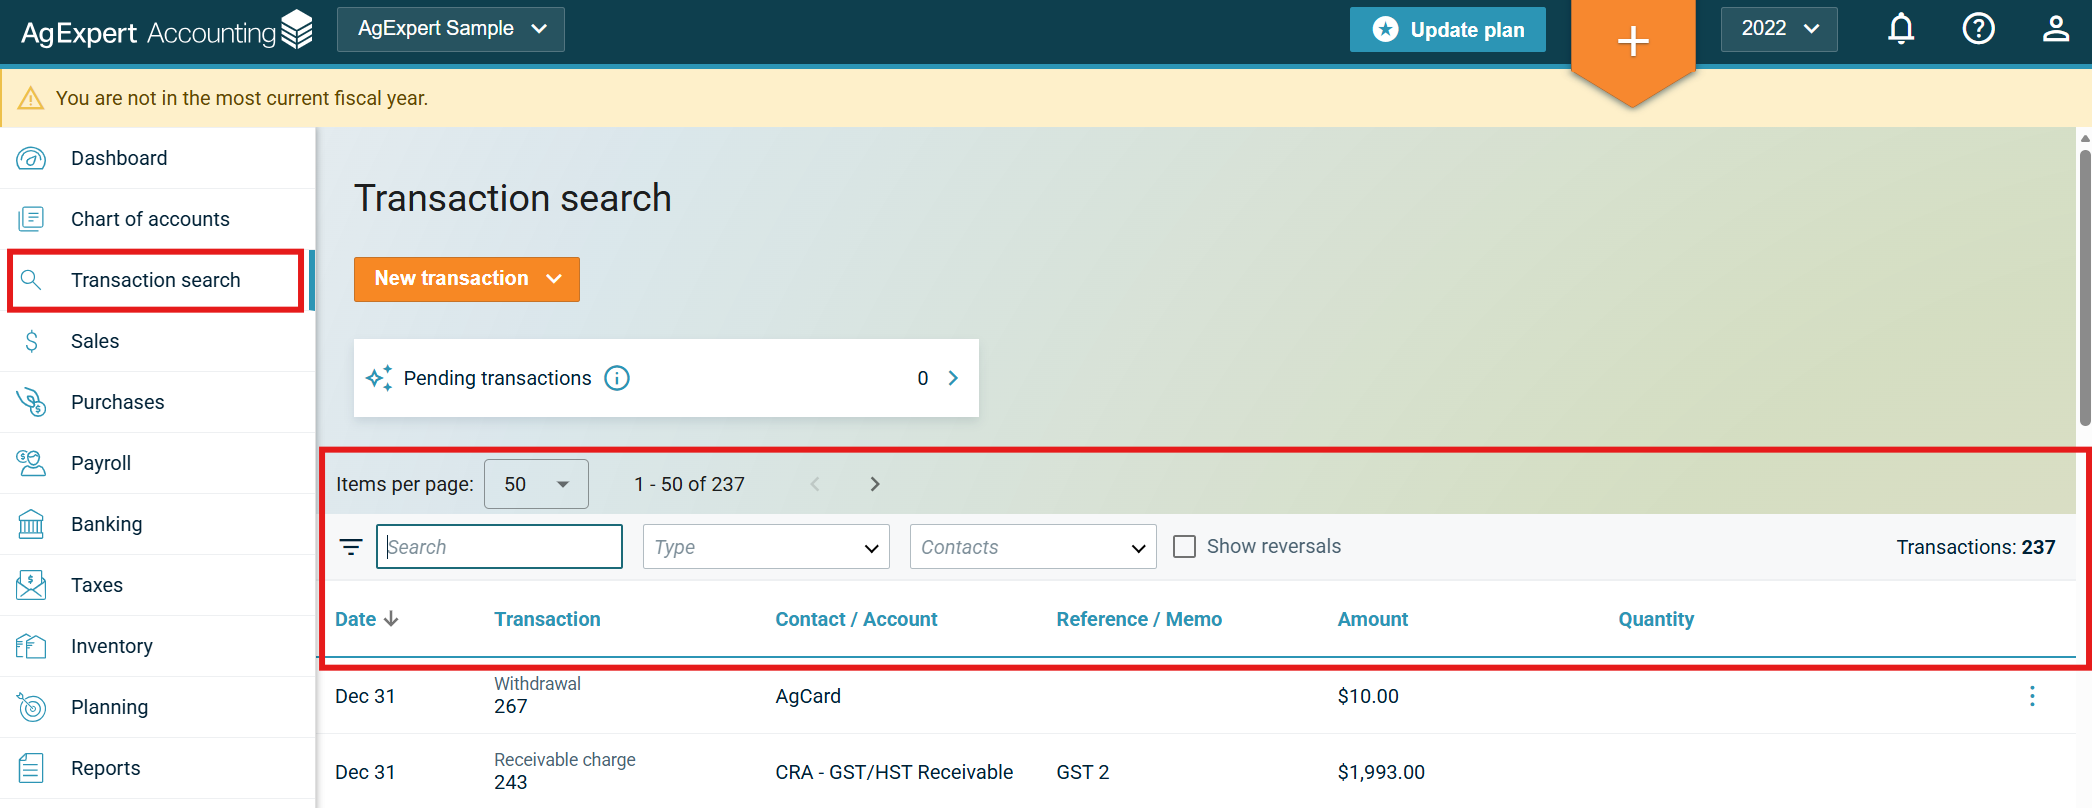The image size is (2092, 808).
Task: Open Planning from the sidebar
Action: [158, 707]
